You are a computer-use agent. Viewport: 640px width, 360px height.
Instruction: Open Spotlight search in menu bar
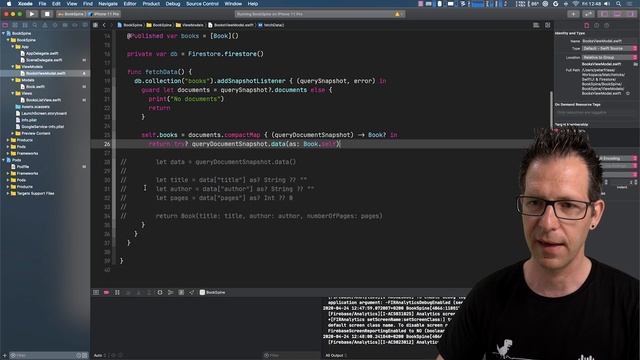pyautogui.click(x=619, y=4)
